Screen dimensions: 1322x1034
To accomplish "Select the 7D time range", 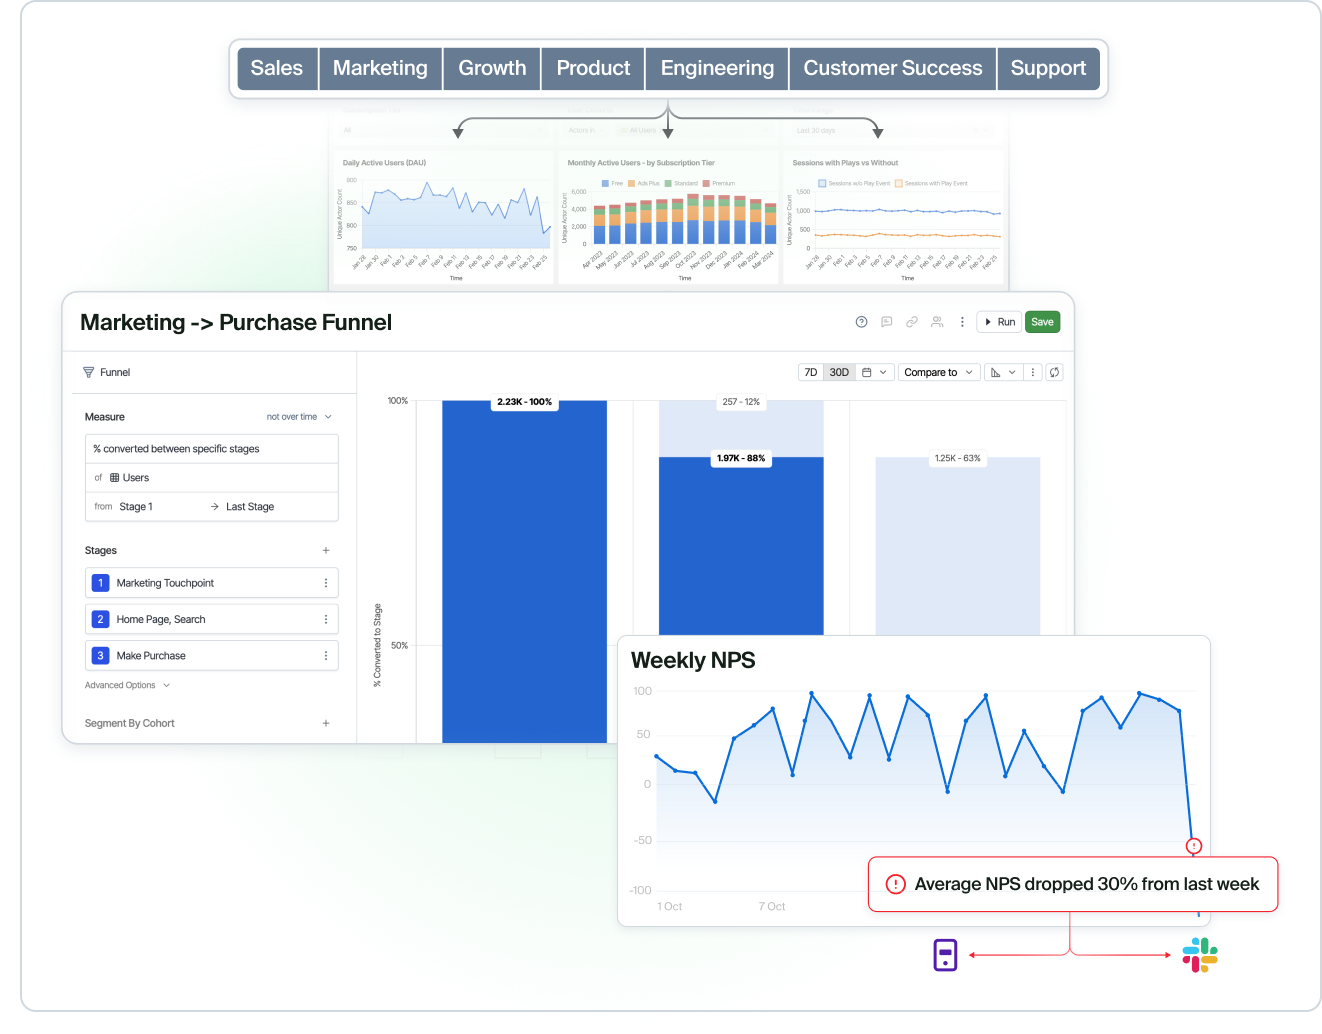I will (x=811, y=372).
